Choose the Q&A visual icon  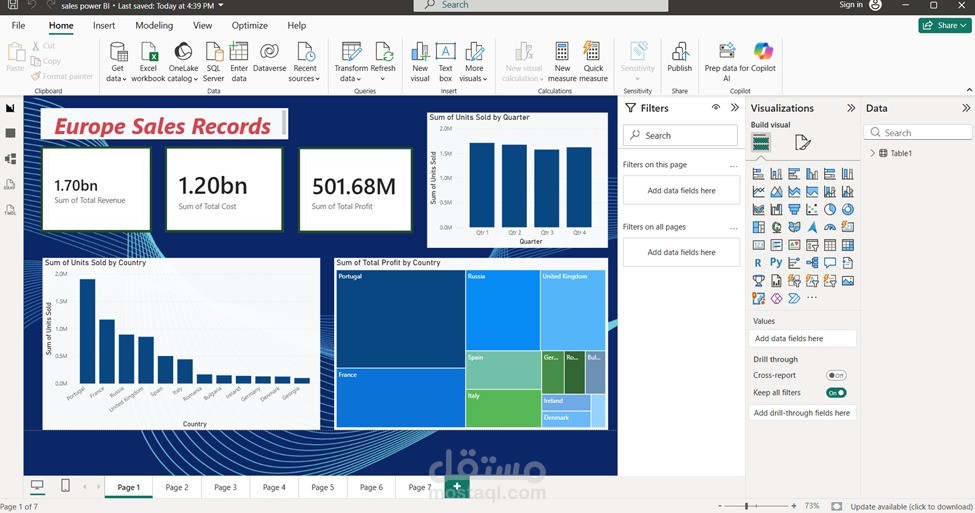[830, 263]
